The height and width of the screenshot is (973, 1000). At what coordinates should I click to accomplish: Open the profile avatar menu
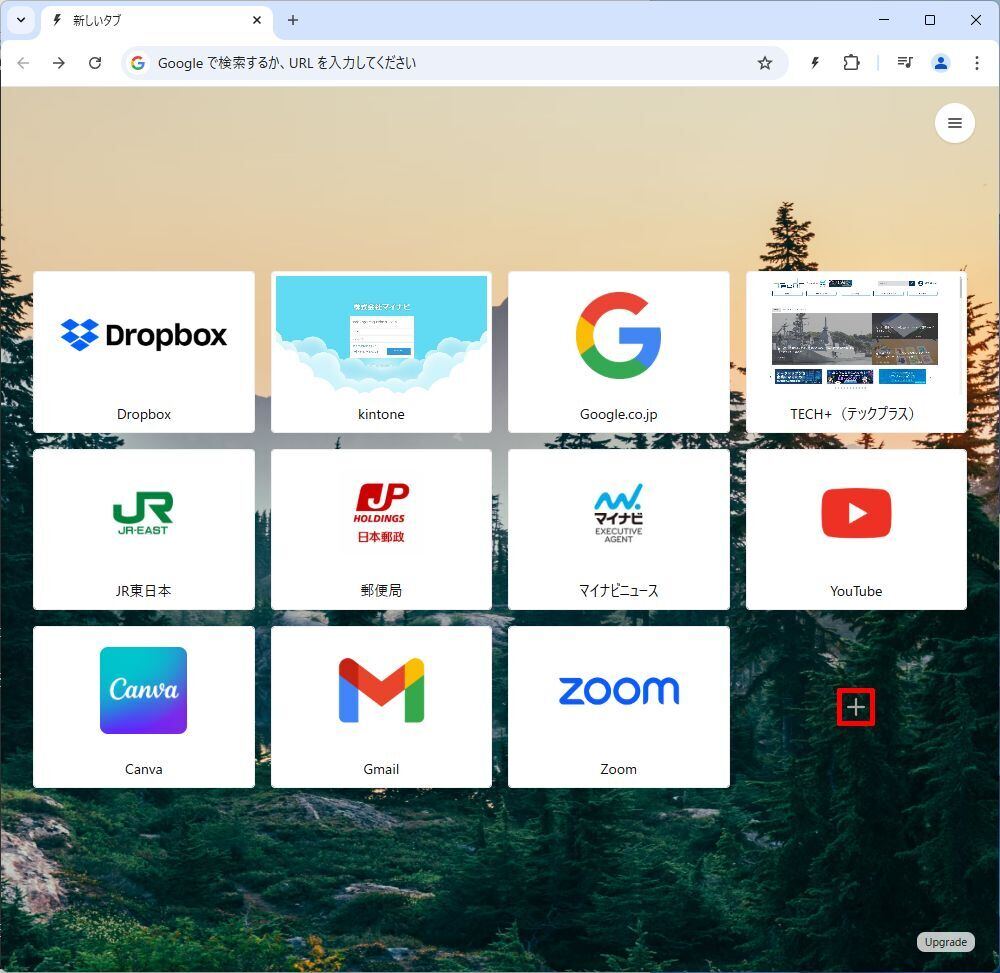(x=940, y=62)
